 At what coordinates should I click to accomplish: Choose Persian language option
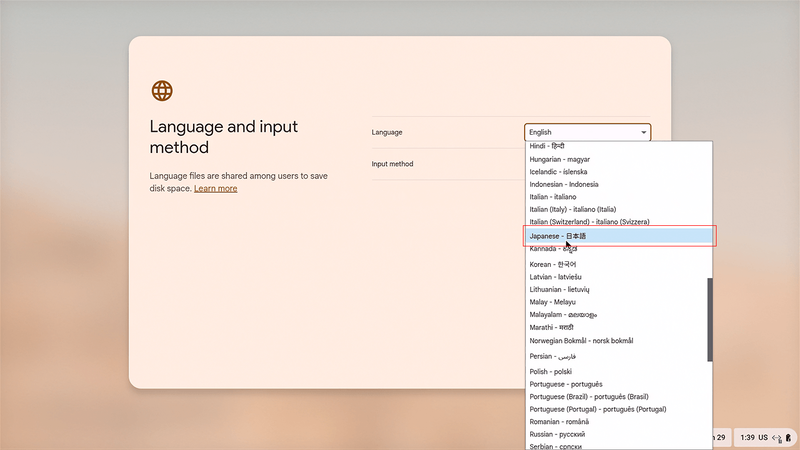[x=618, y=356]
